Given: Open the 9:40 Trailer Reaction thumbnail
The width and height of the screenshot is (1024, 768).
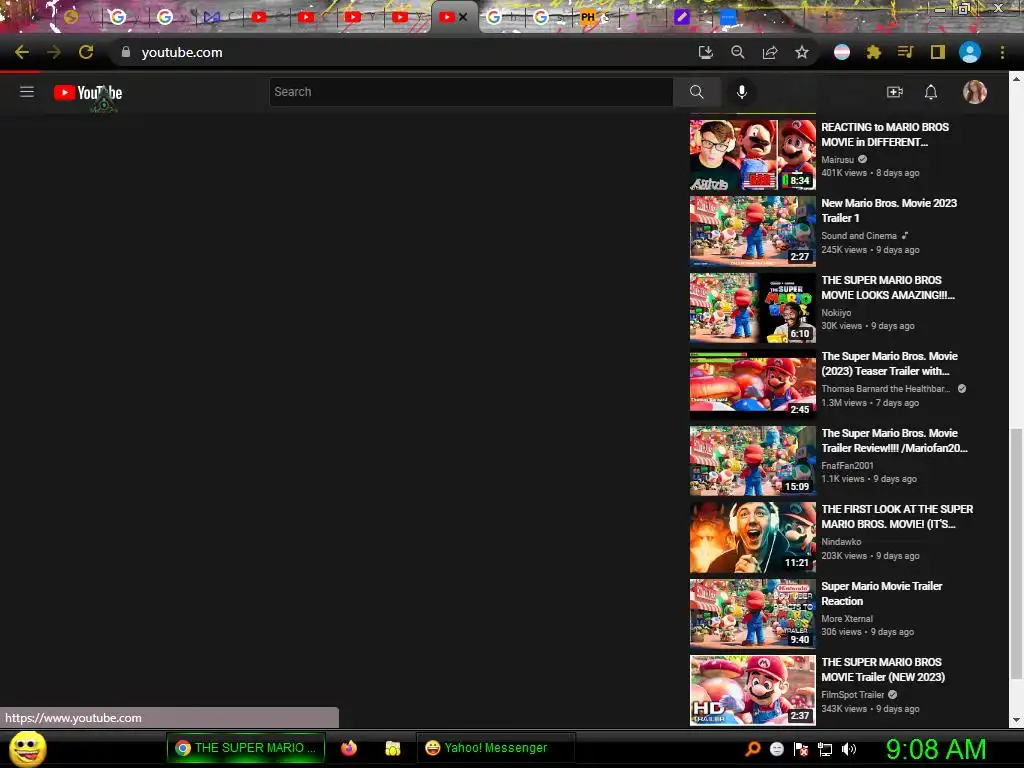Looking at the screenshot, I should (x=752, y=614).
